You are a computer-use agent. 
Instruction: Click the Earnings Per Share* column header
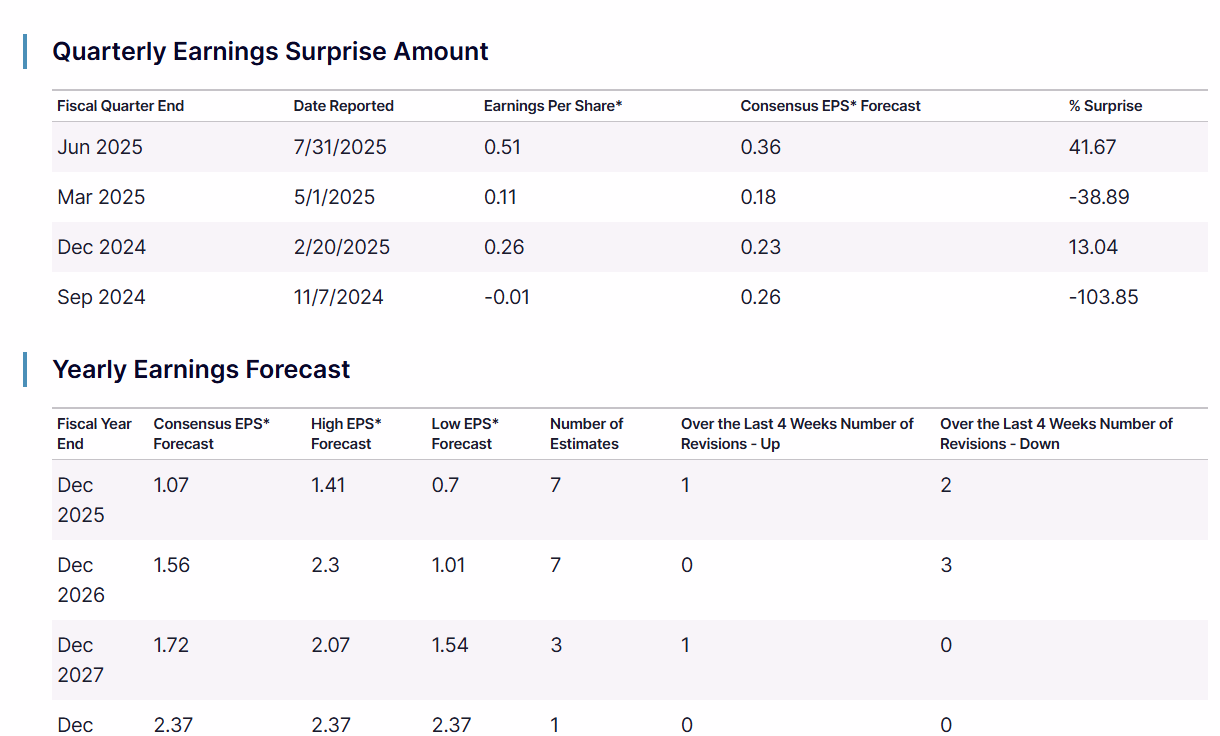(552, 106)
